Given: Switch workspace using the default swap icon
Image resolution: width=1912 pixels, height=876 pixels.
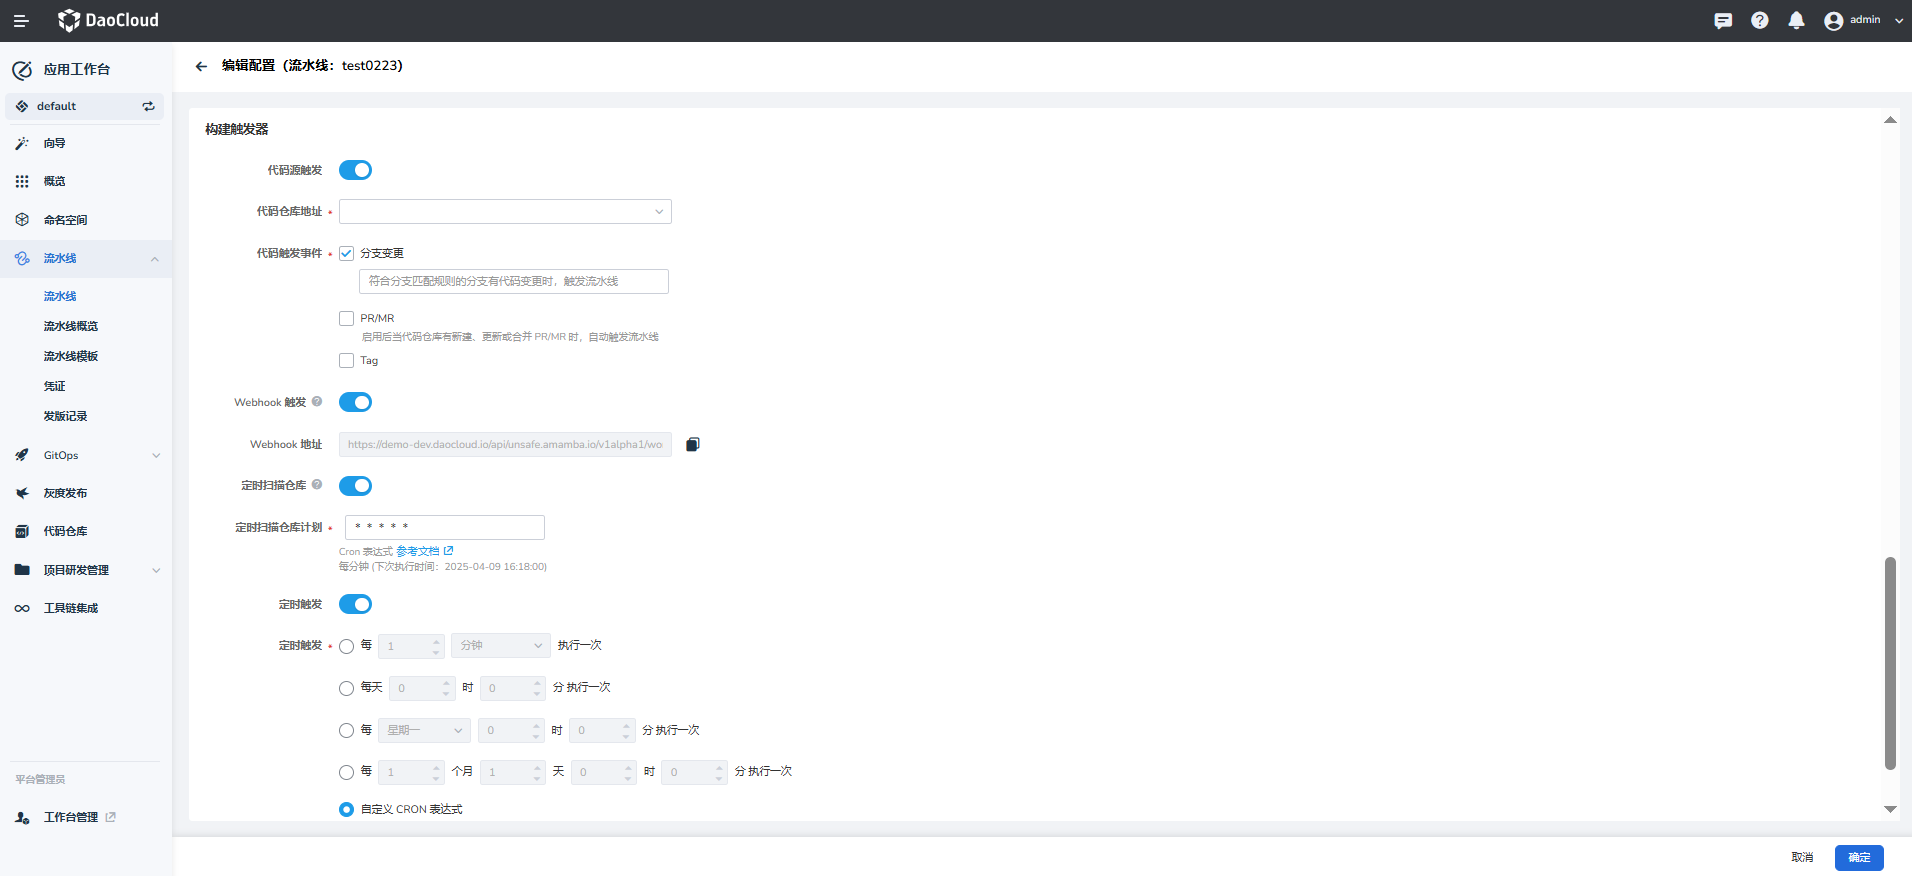Looking at the screenshot, I should (148, 106).
